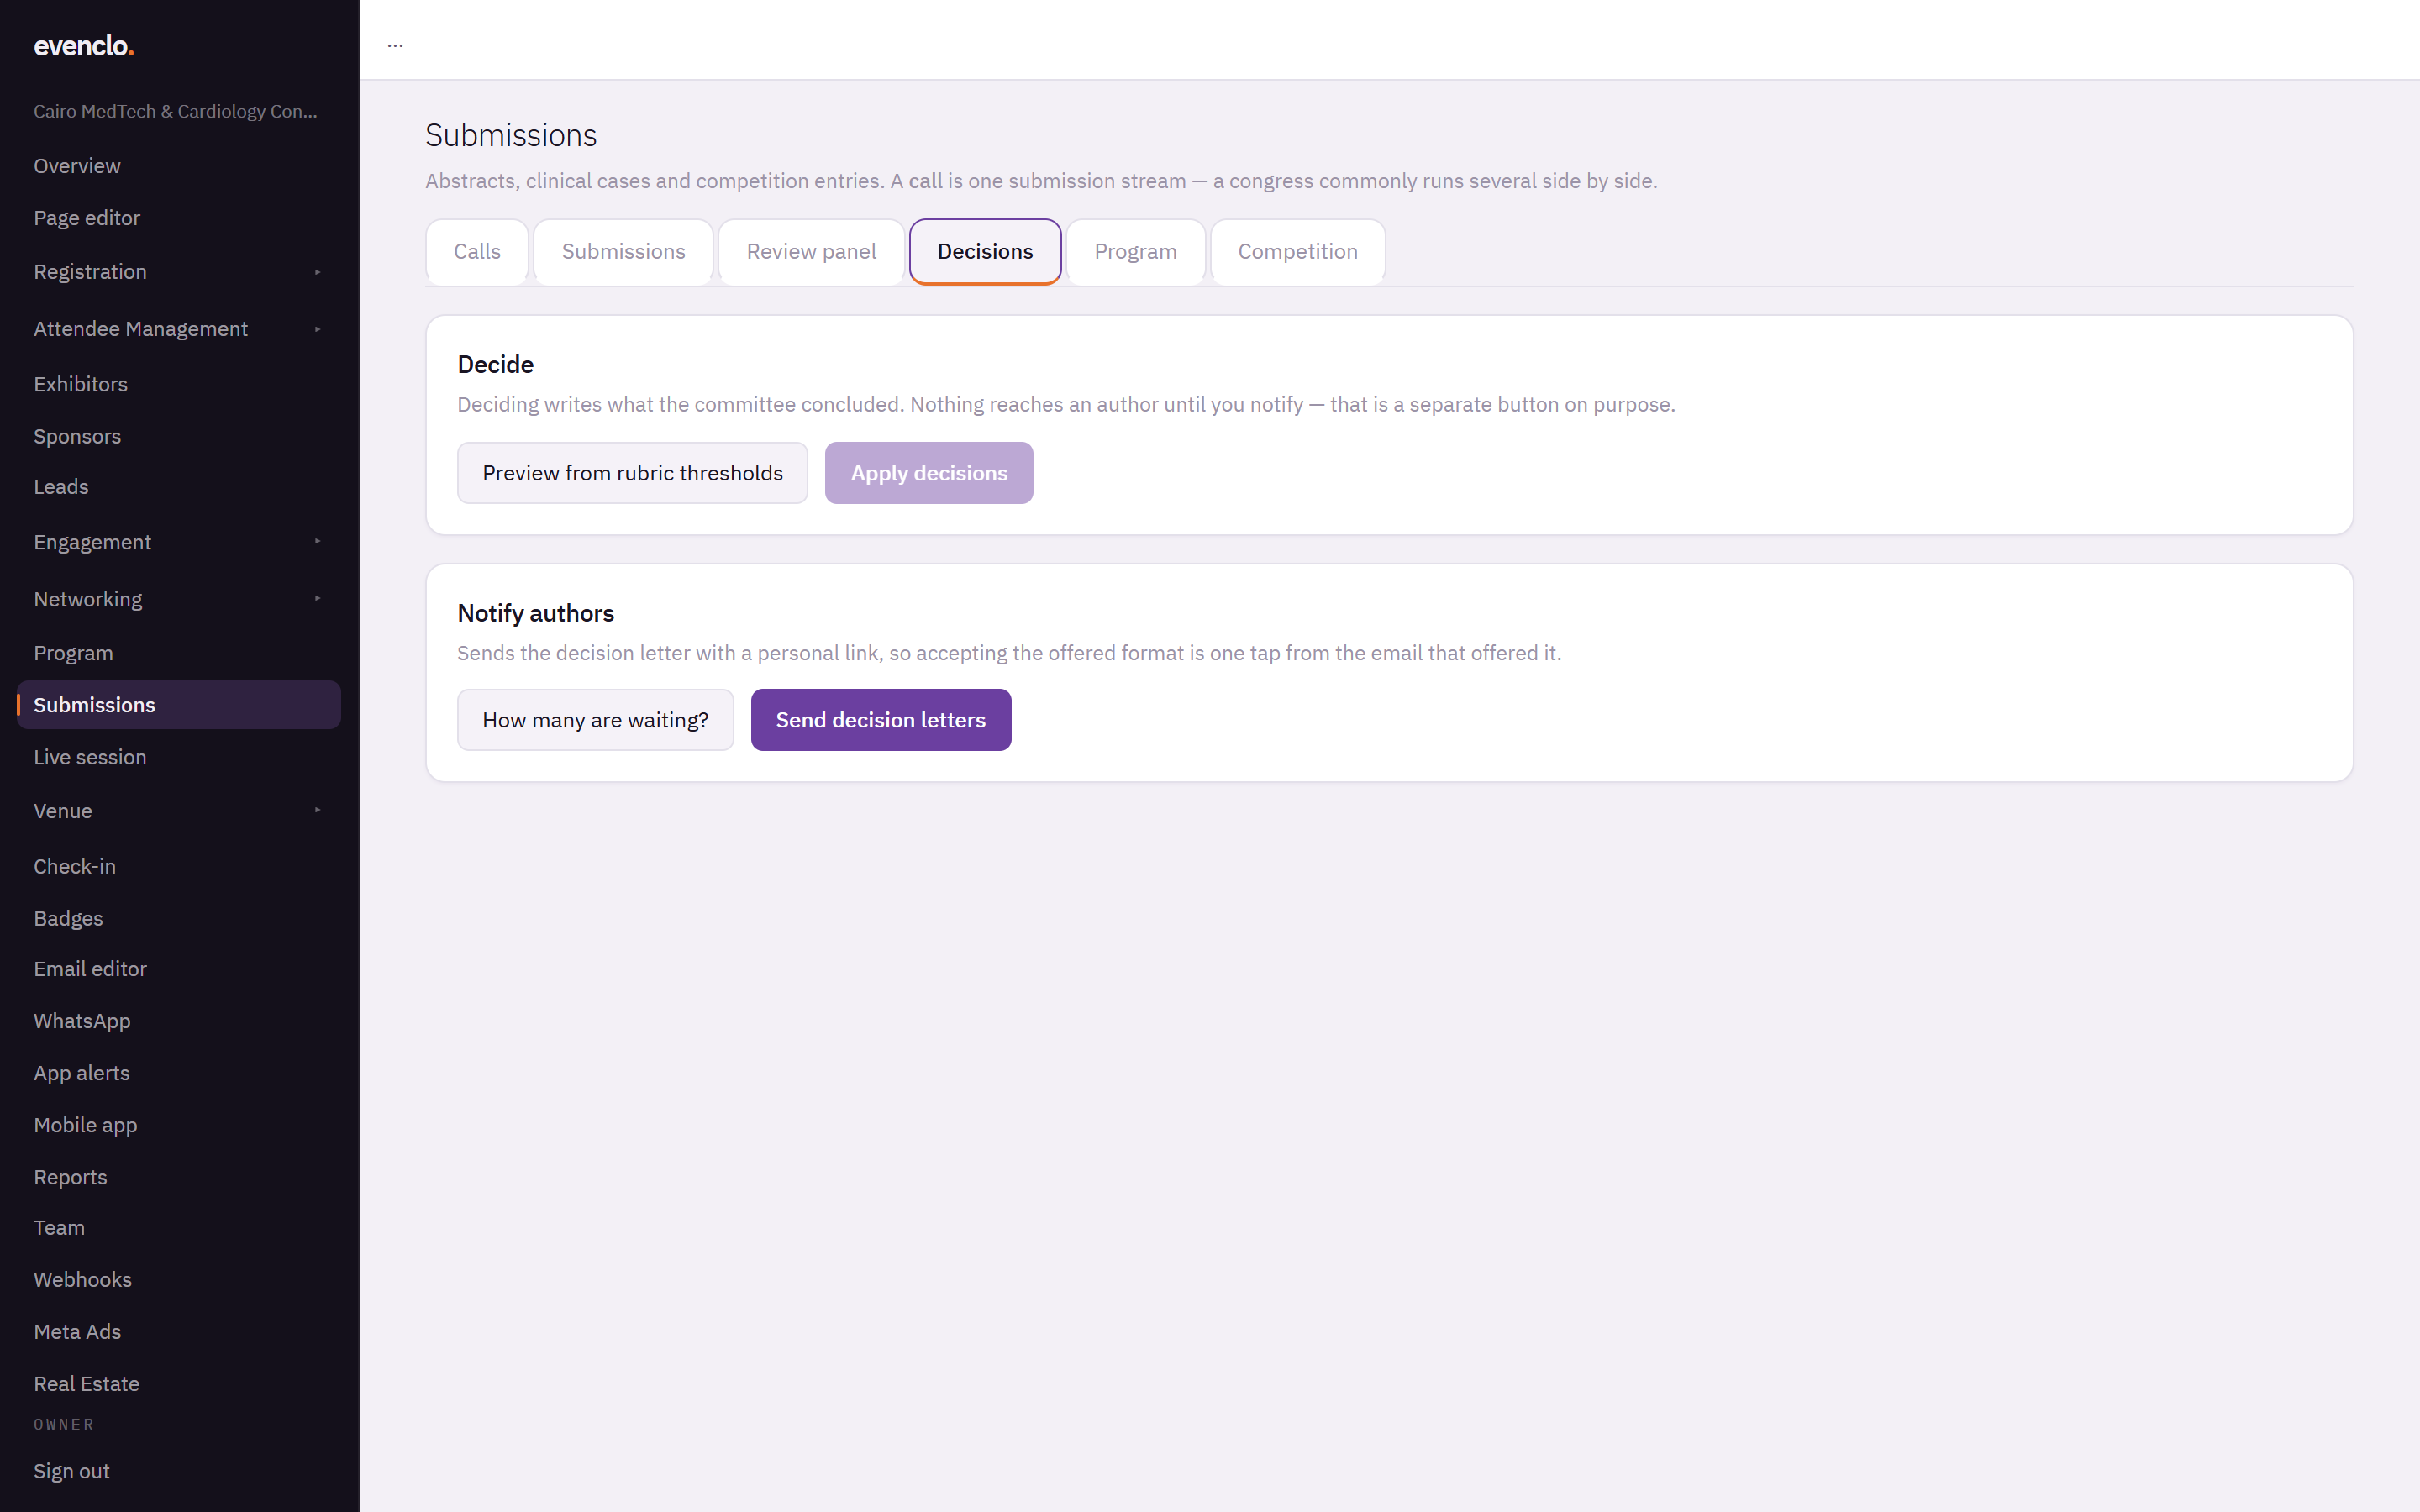Screen dimensions: 2420x1512
Task: Click the OWNER role label
Action: (64, 1424)
